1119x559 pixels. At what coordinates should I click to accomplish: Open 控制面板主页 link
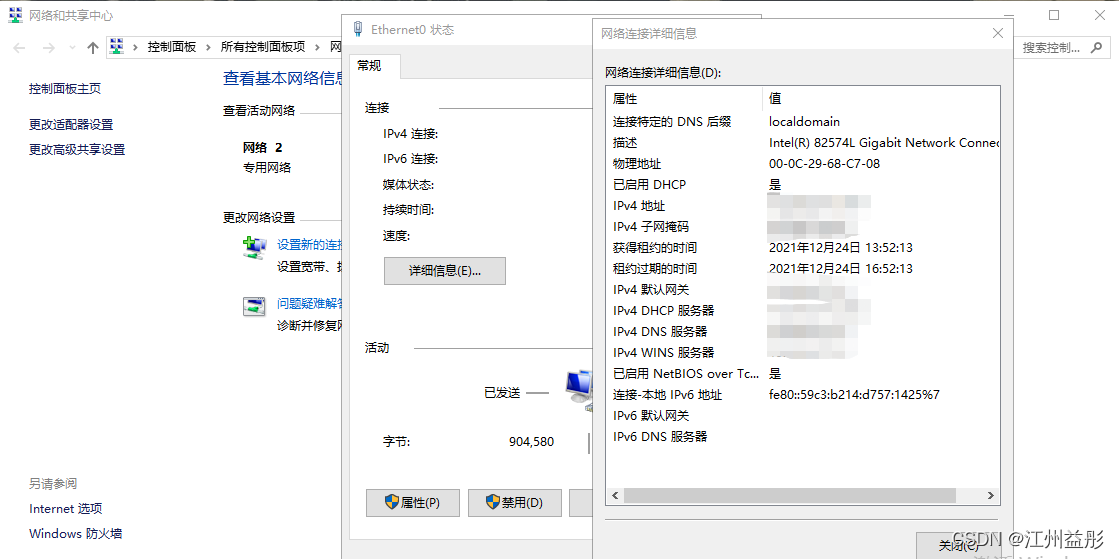tap(65, 89)
